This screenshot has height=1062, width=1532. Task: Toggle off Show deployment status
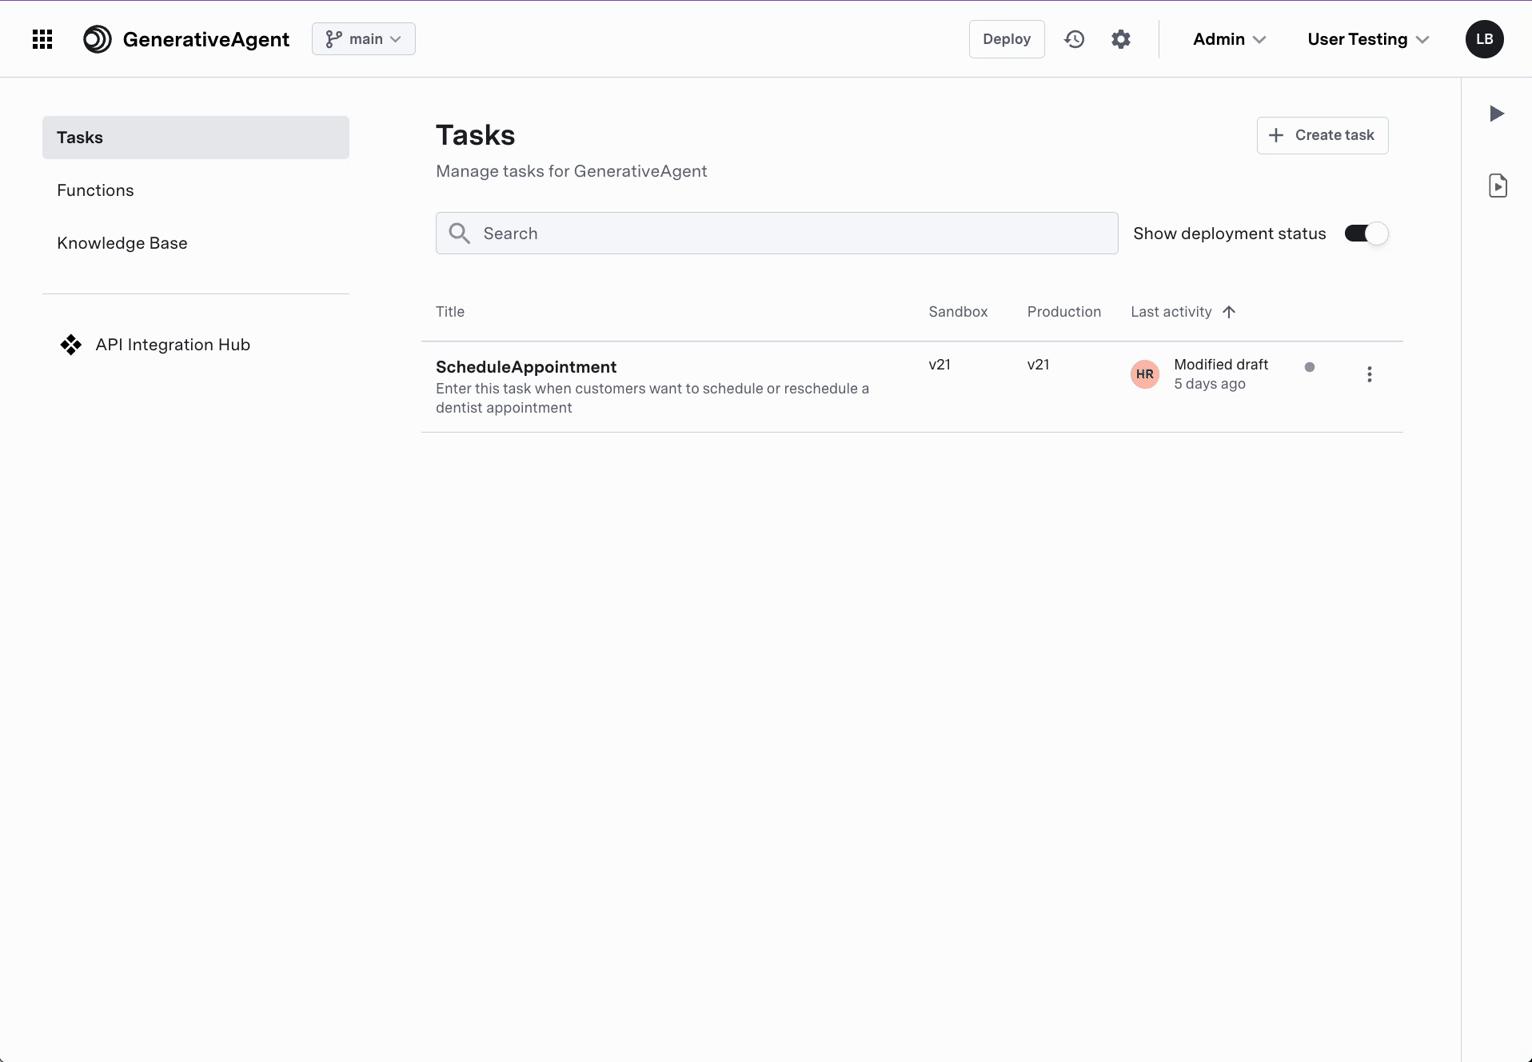(1366, 233)
